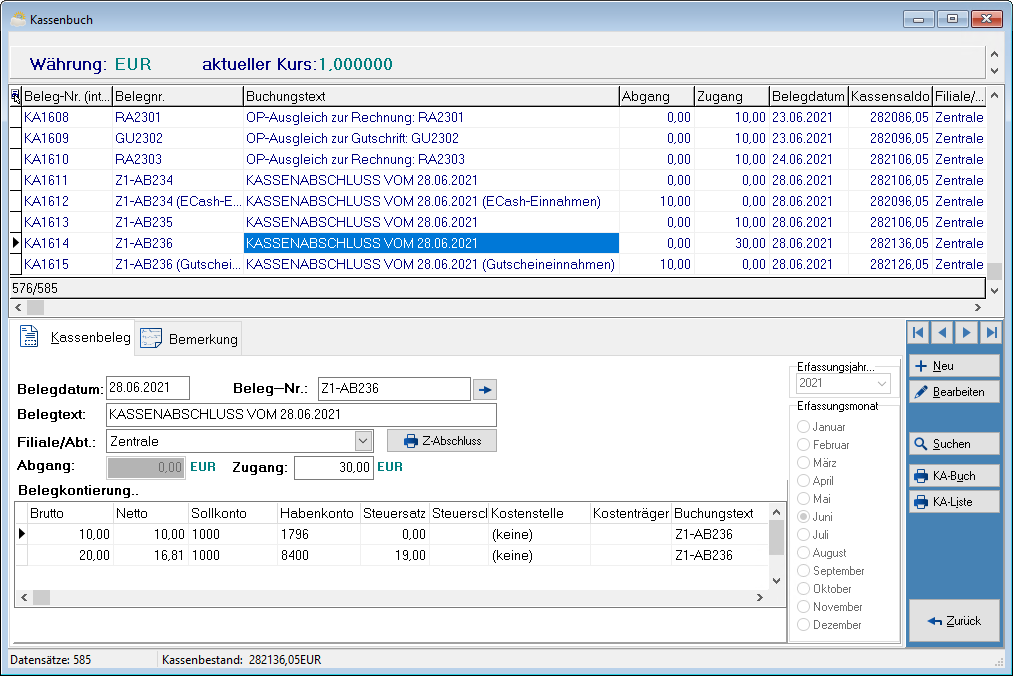The width and height of the screenshot is (1013, 676).
Task: Click main table horizontal scroll right arrow
Action: (x=977, y=308)
